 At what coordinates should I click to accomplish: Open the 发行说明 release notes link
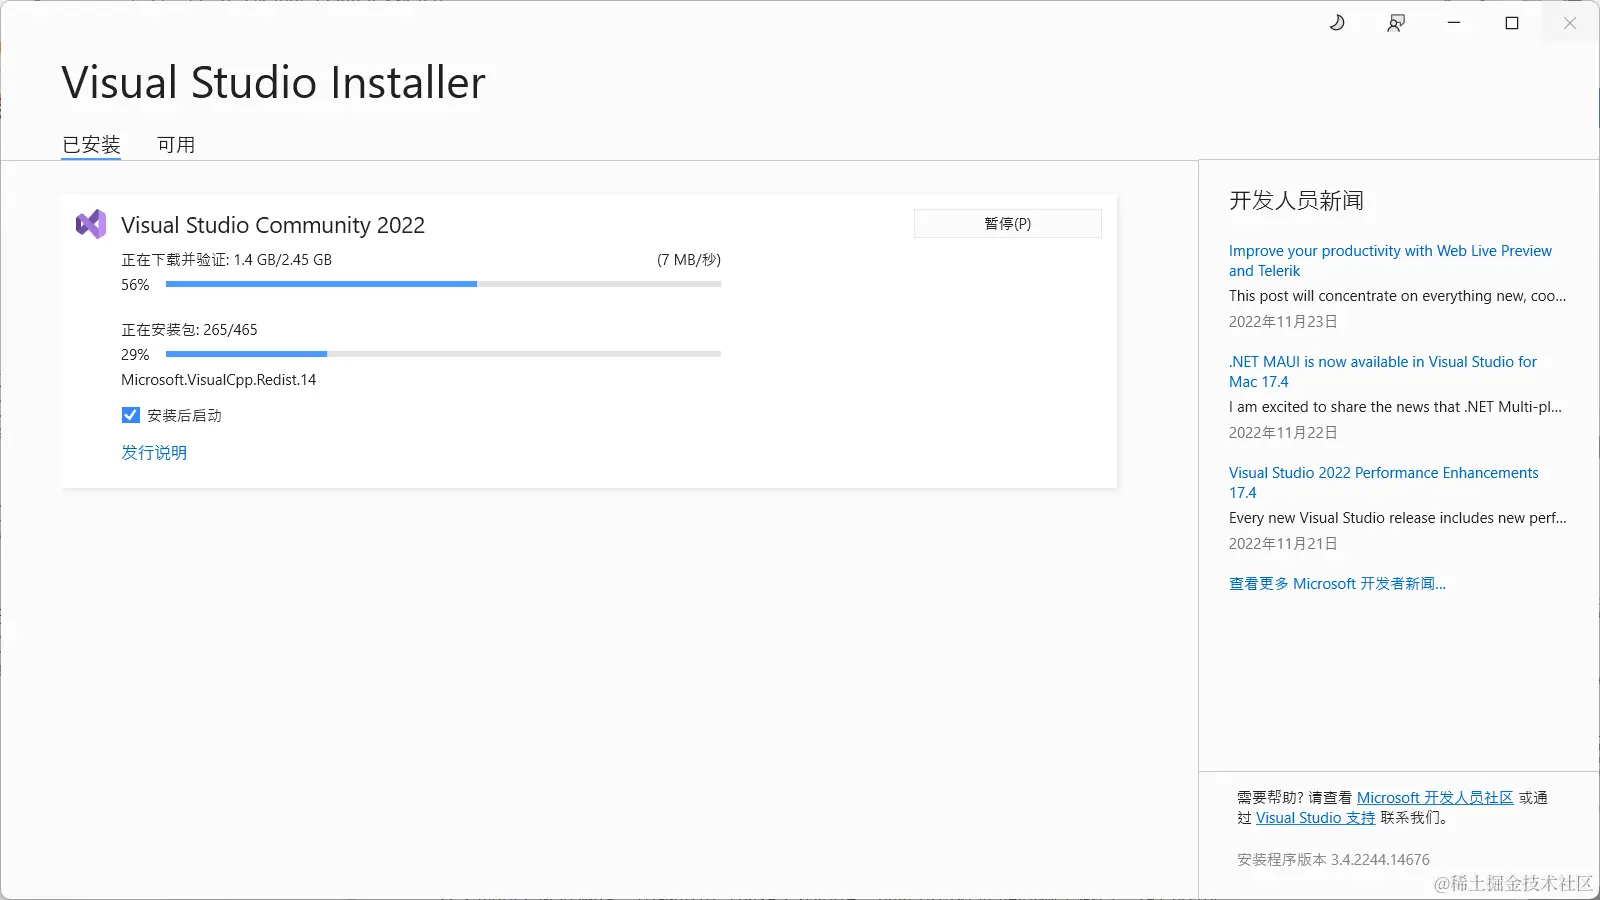pos(154,452)
